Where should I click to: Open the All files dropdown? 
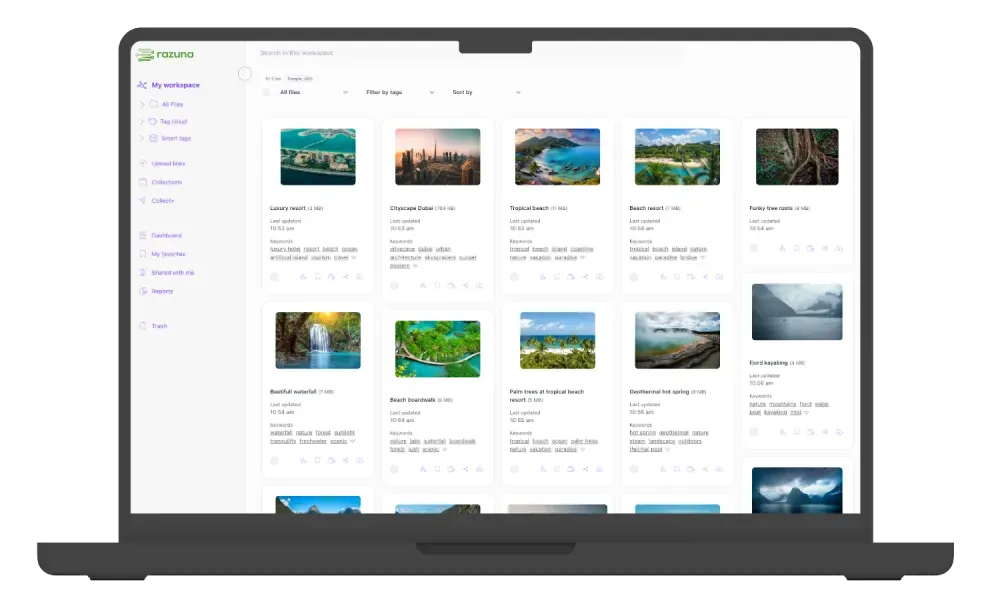click(x=313, y=92)
